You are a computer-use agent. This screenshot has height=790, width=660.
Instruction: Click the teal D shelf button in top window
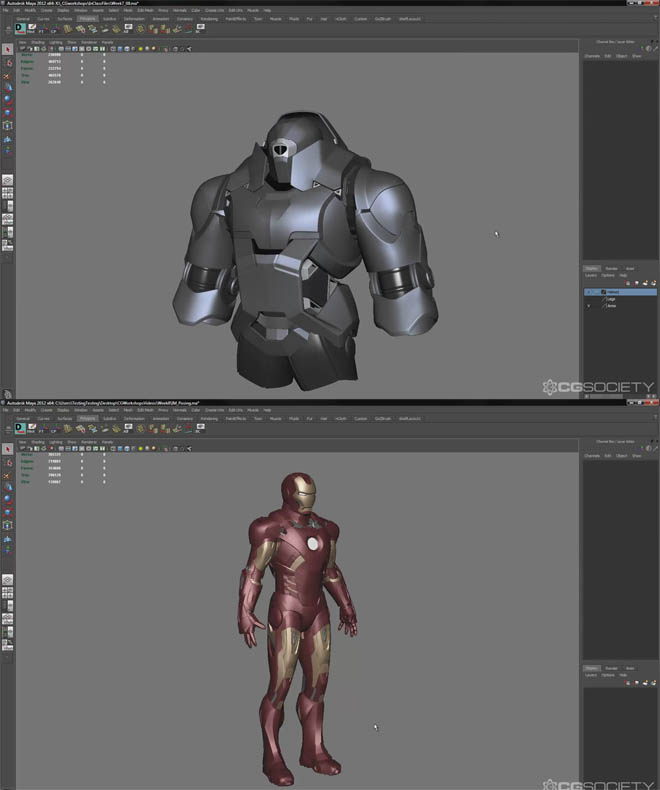pyautogui.click(x=20, y=29)
